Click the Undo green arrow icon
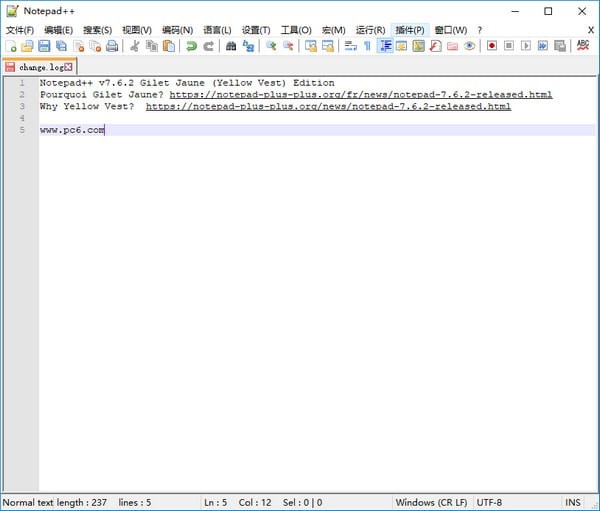The height and width of the screenshot is (511, 600). coord(191,46)
